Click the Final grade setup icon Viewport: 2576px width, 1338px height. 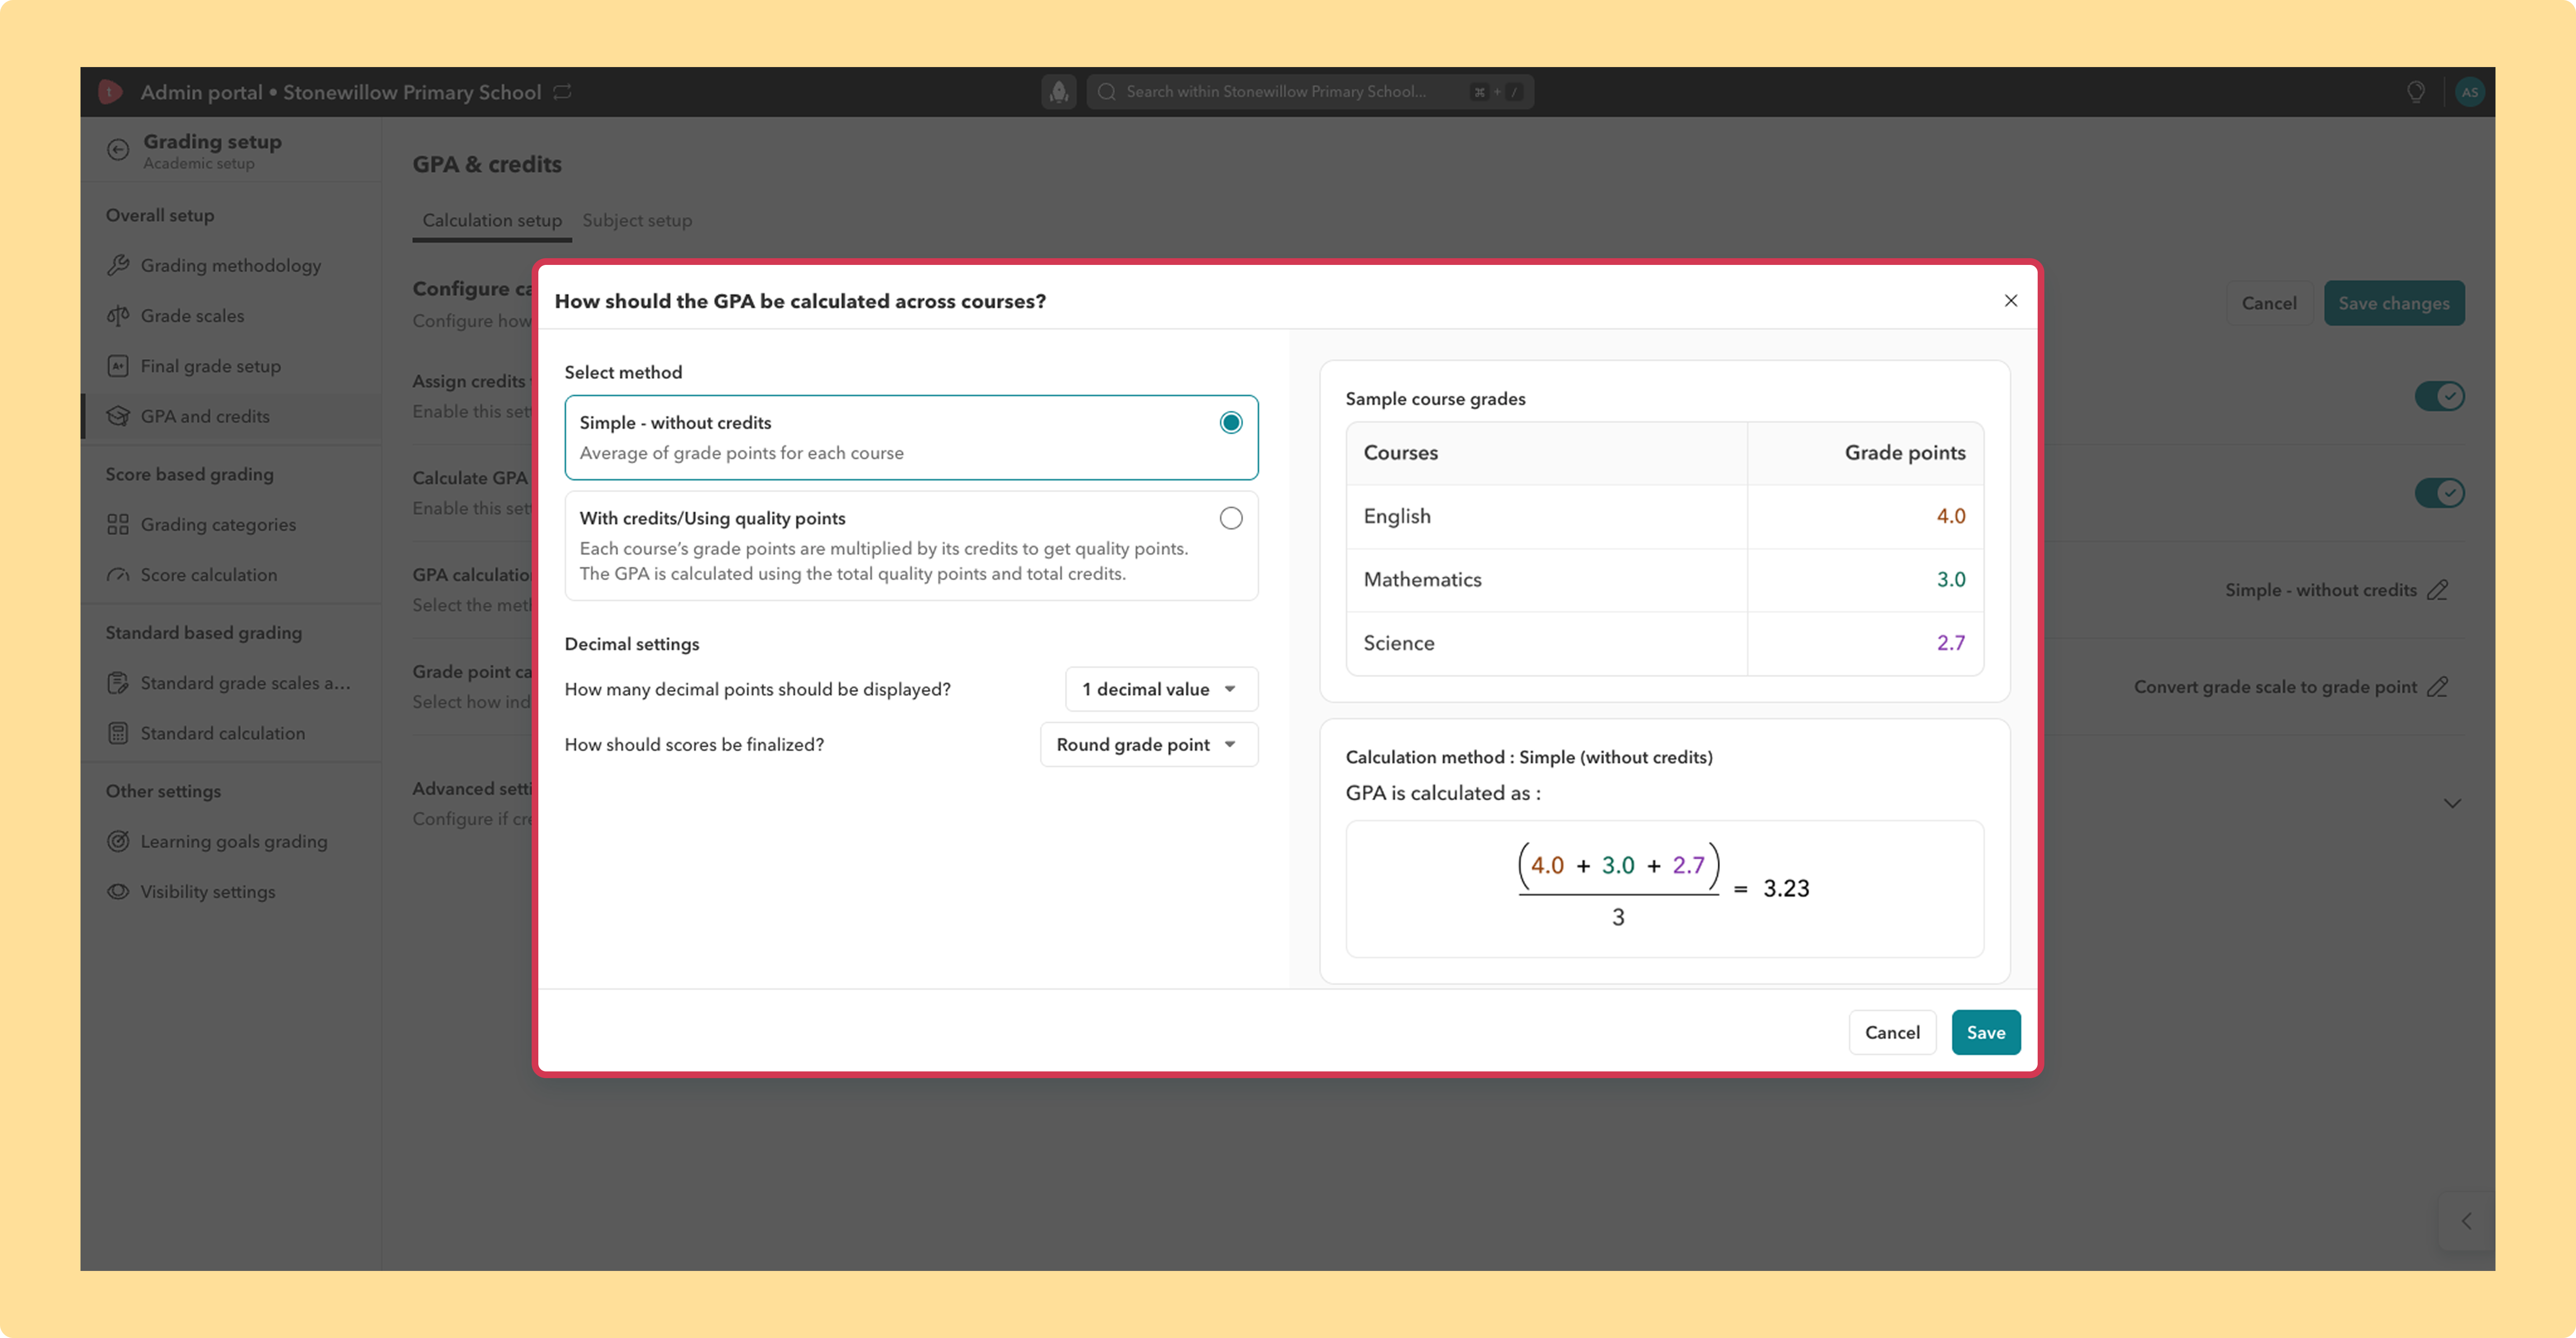tap(118, 366)
